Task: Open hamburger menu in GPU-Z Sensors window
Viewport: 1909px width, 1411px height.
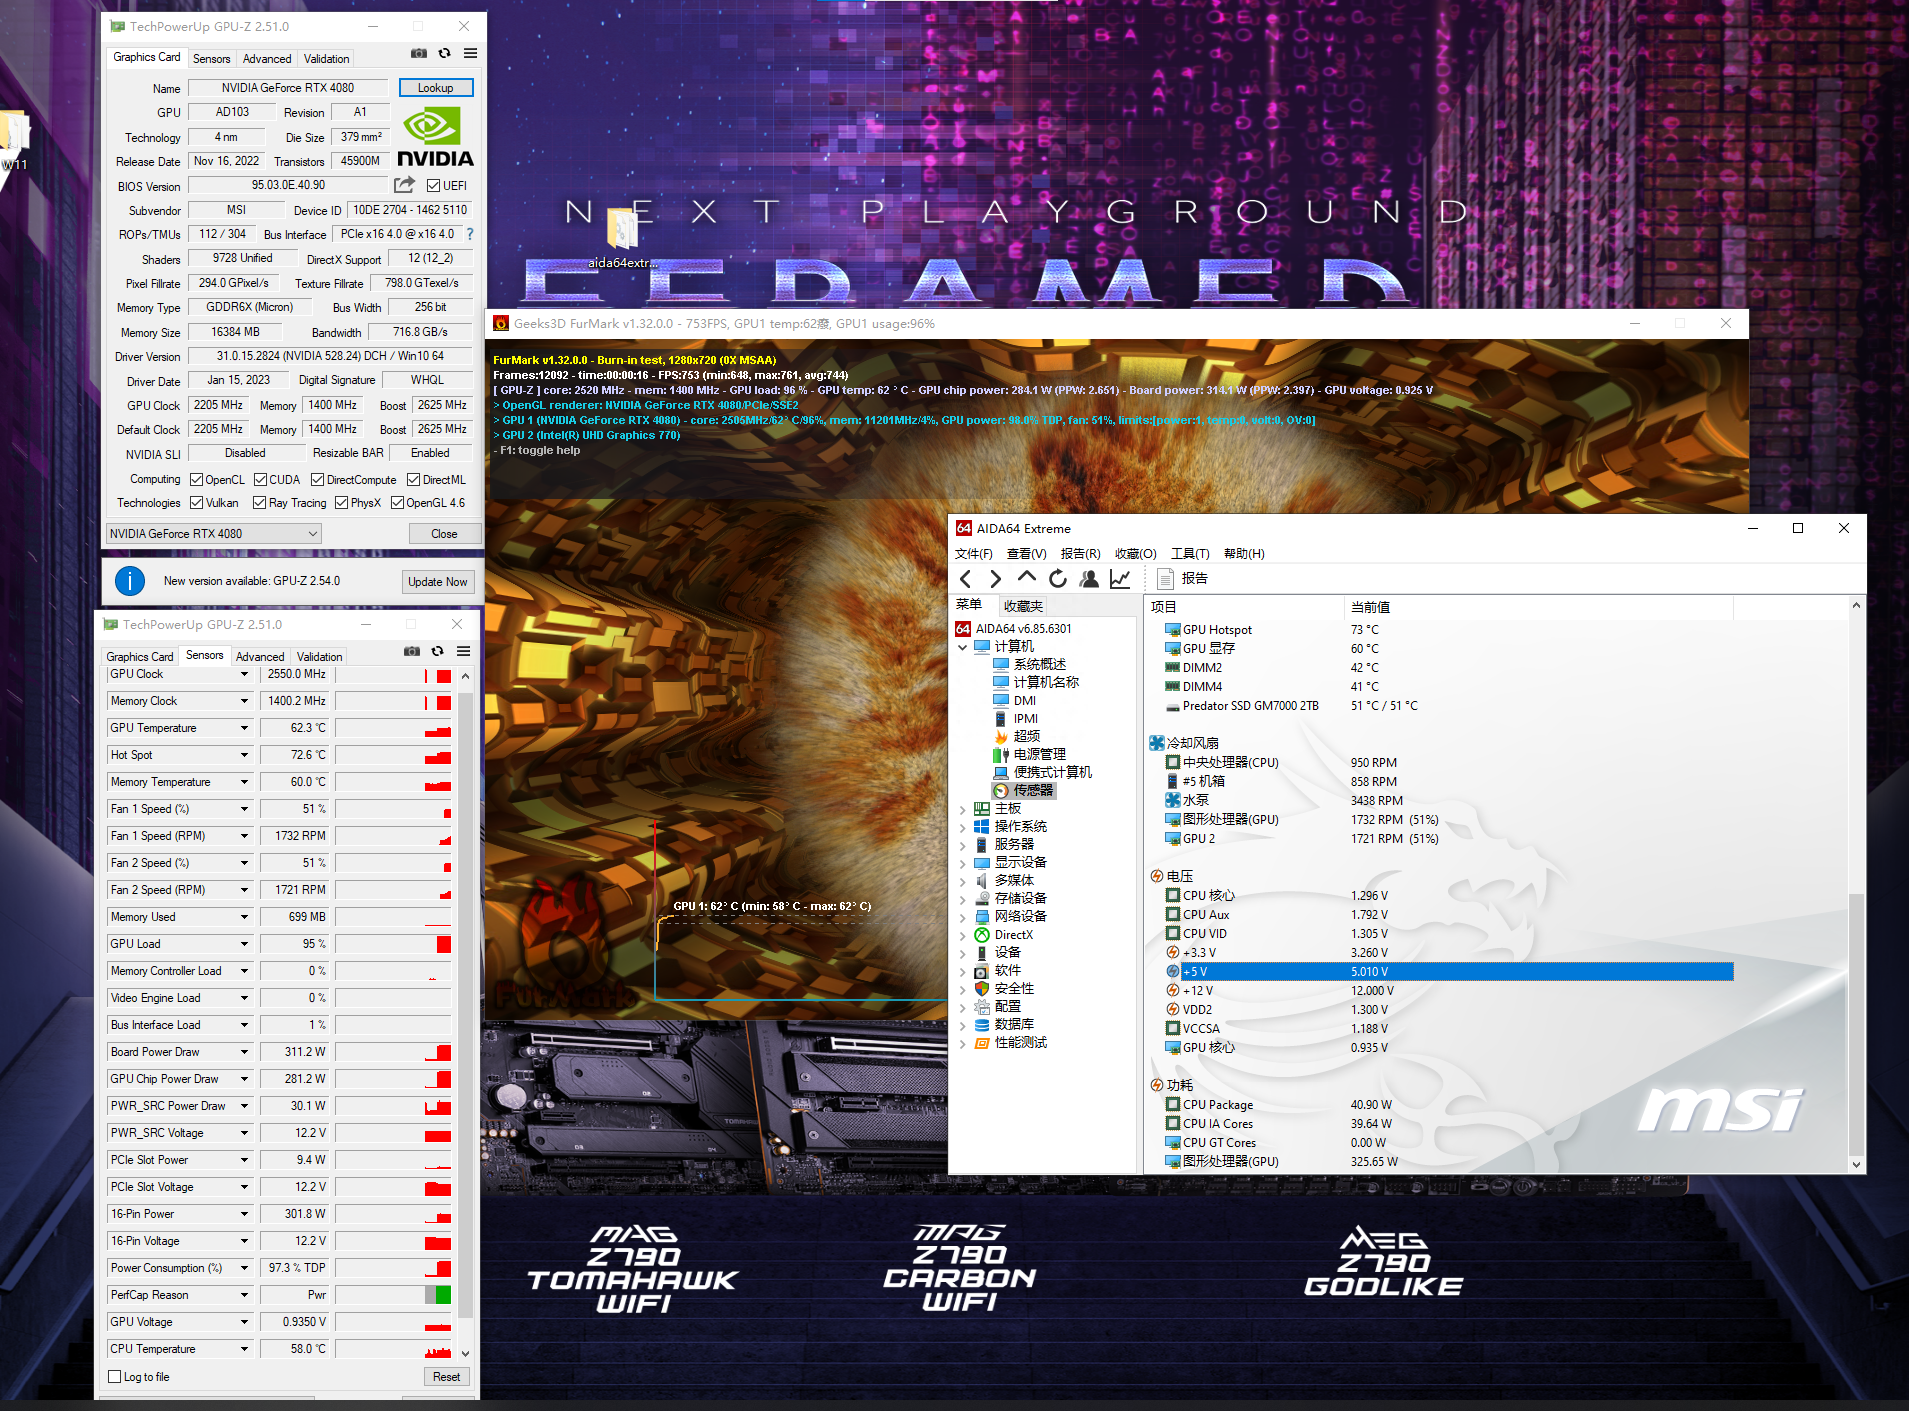Action: 463,651
